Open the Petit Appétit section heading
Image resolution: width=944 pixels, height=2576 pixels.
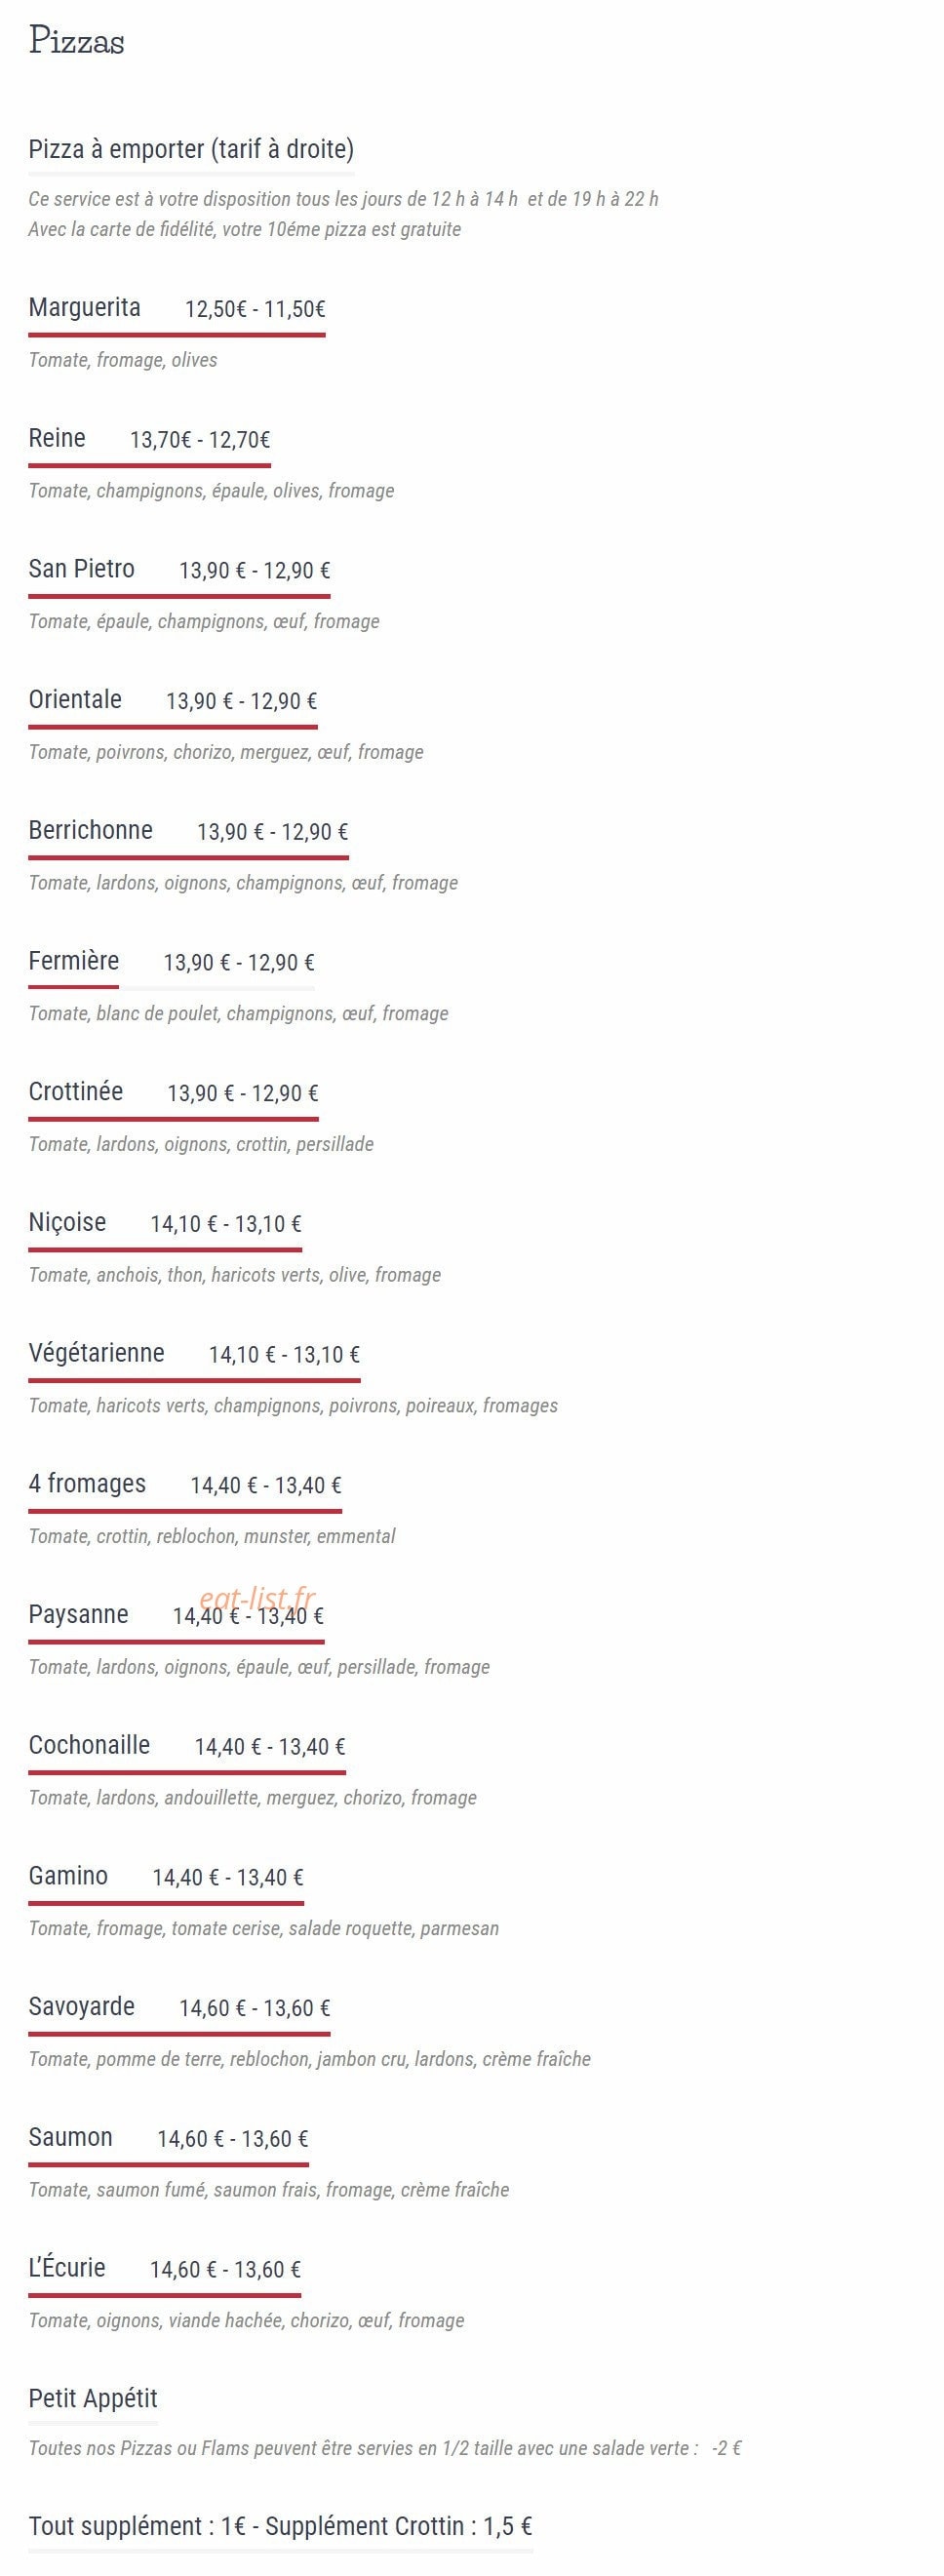coord(93,2399)
